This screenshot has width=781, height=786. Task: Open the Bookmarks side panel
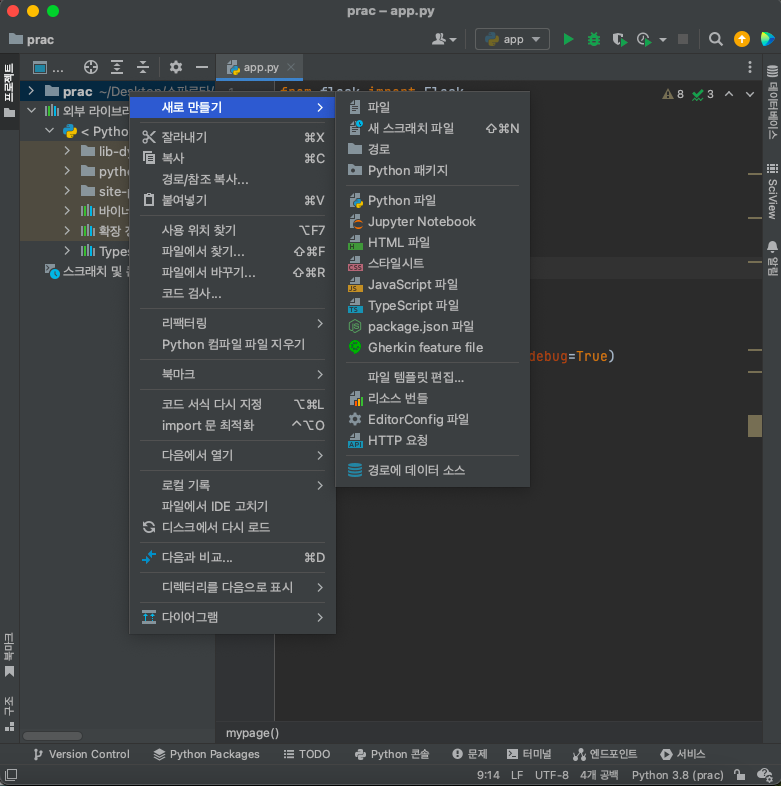[x=9, y=654]
